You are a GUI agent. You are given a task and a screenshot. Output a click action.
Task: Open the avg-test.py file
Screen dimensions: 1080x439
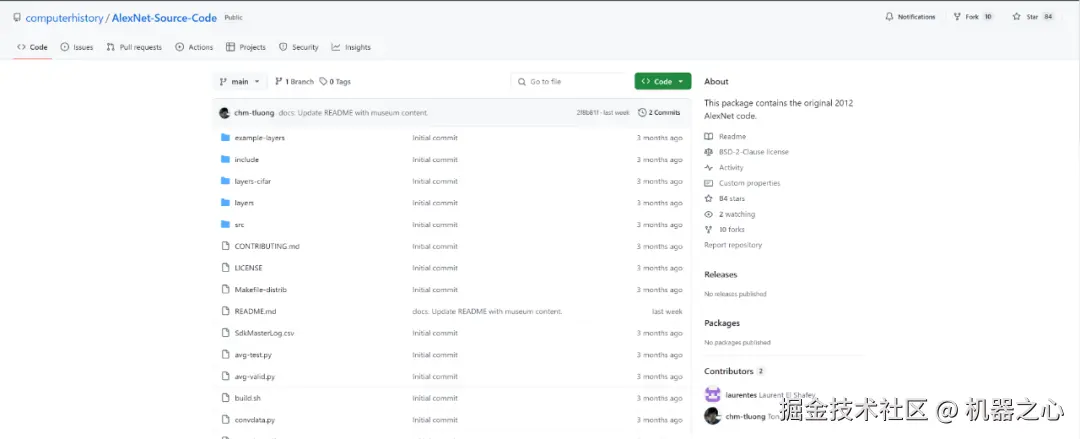click(253, 355)
